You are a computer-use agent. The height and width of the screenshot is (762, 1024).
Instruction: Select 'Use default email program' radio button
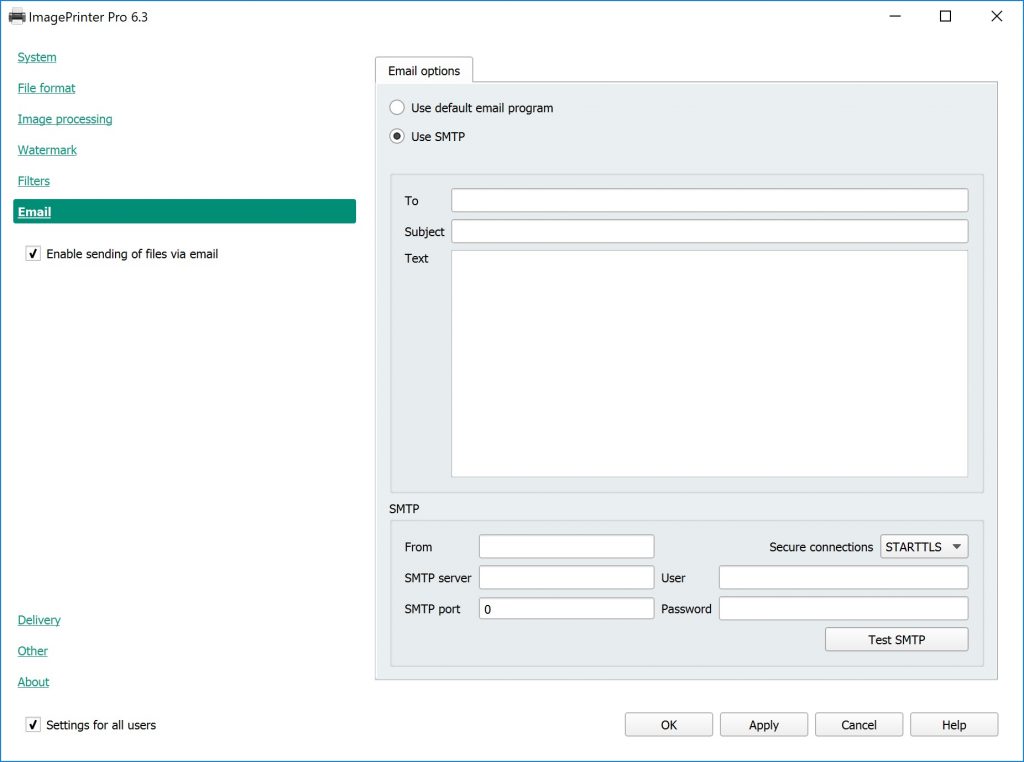398,108
